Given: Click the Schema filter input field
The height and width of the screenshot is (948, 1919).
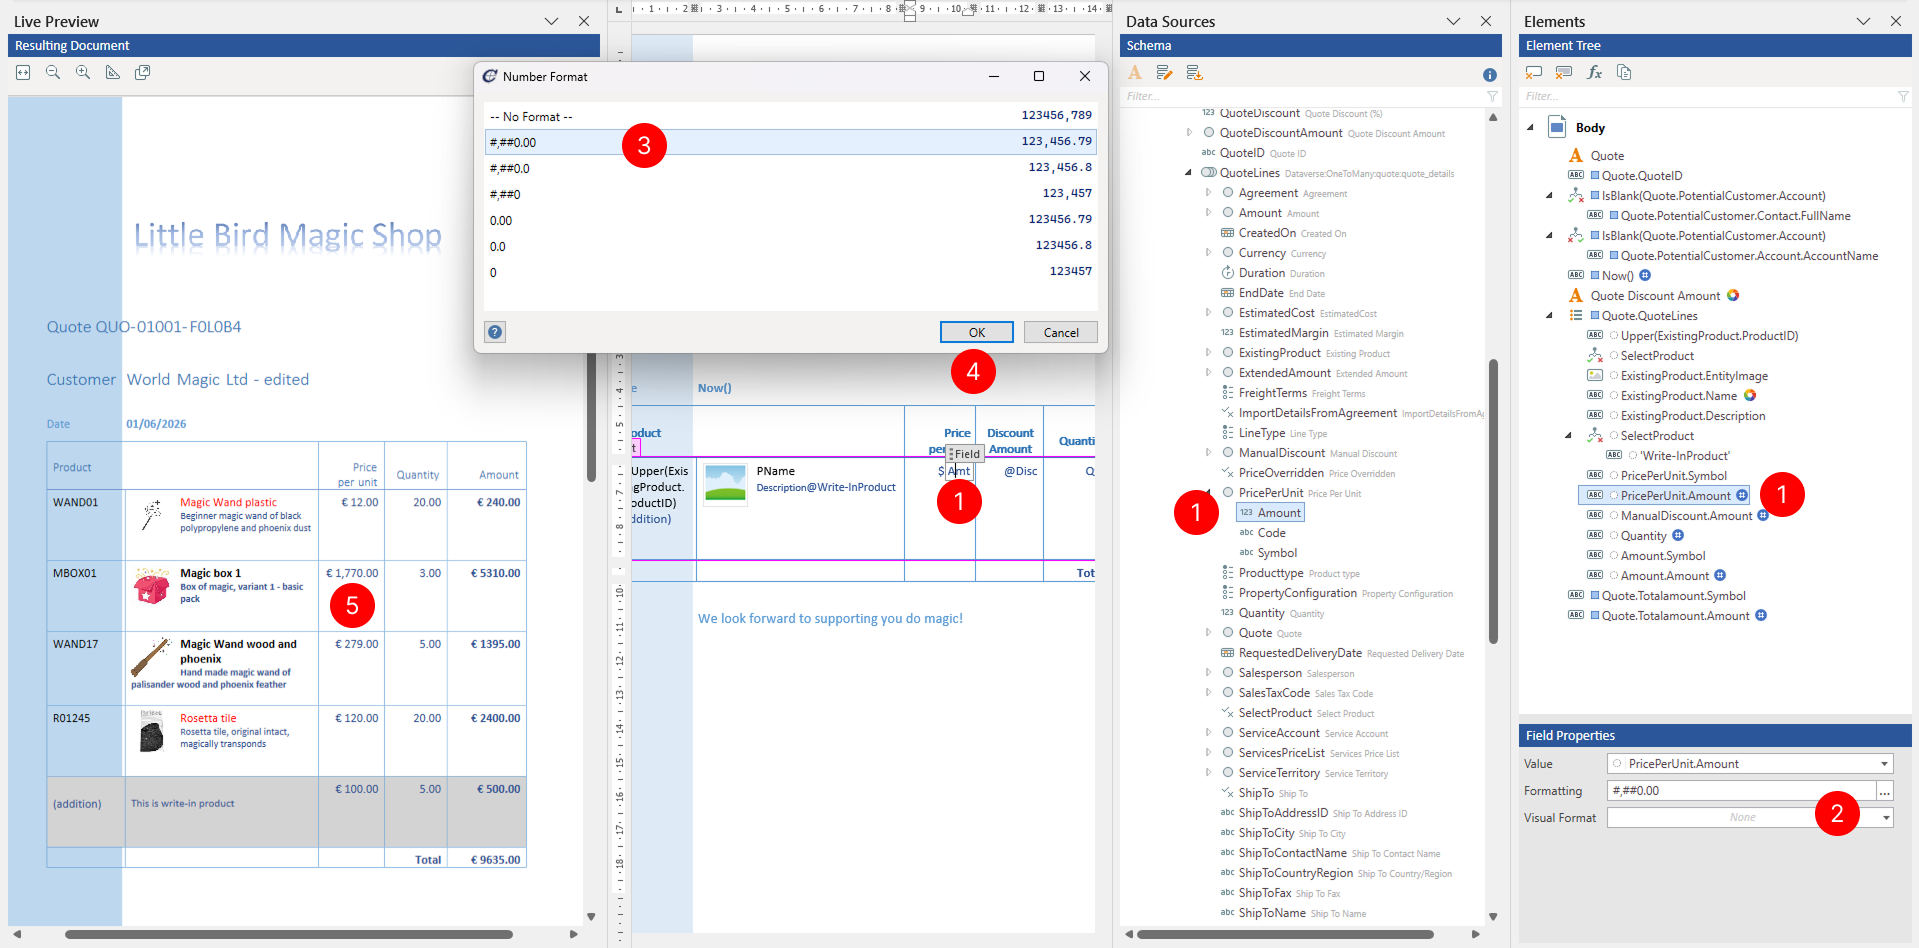Looking at the screenshot, I should coord(1302,96).
